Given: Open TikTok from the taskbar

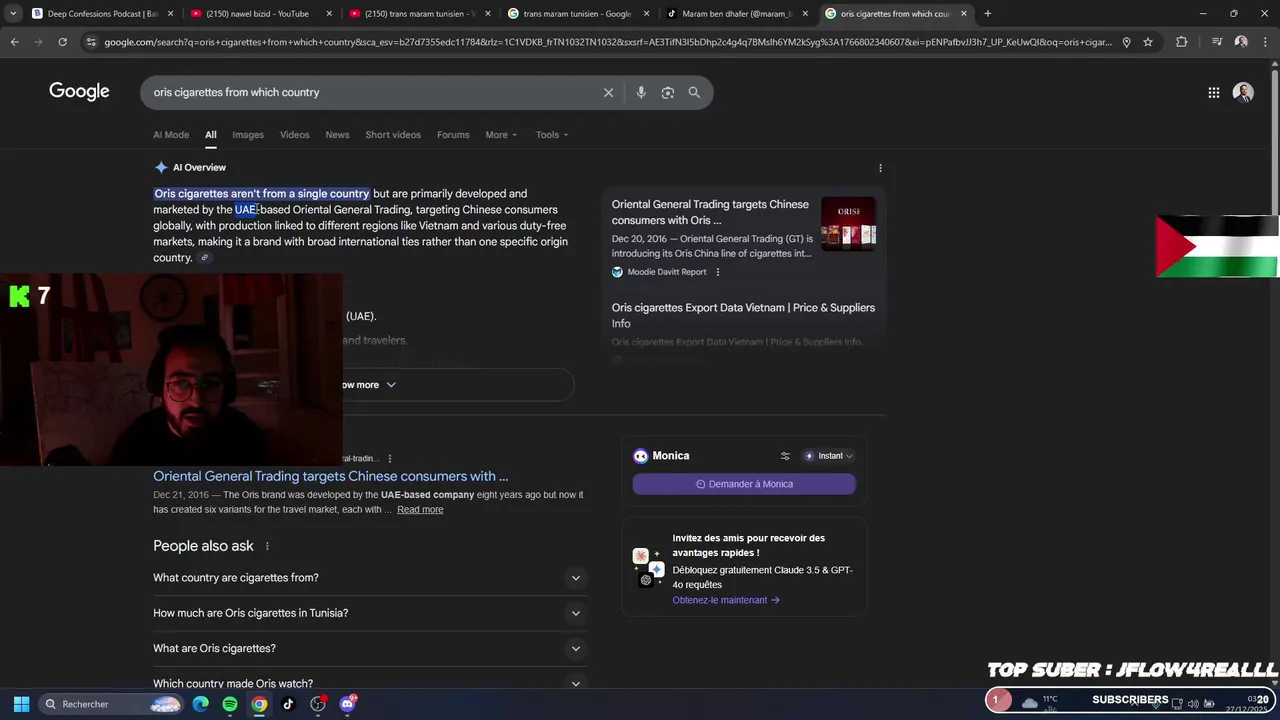Looking at the screenshot, I should 288,704.
